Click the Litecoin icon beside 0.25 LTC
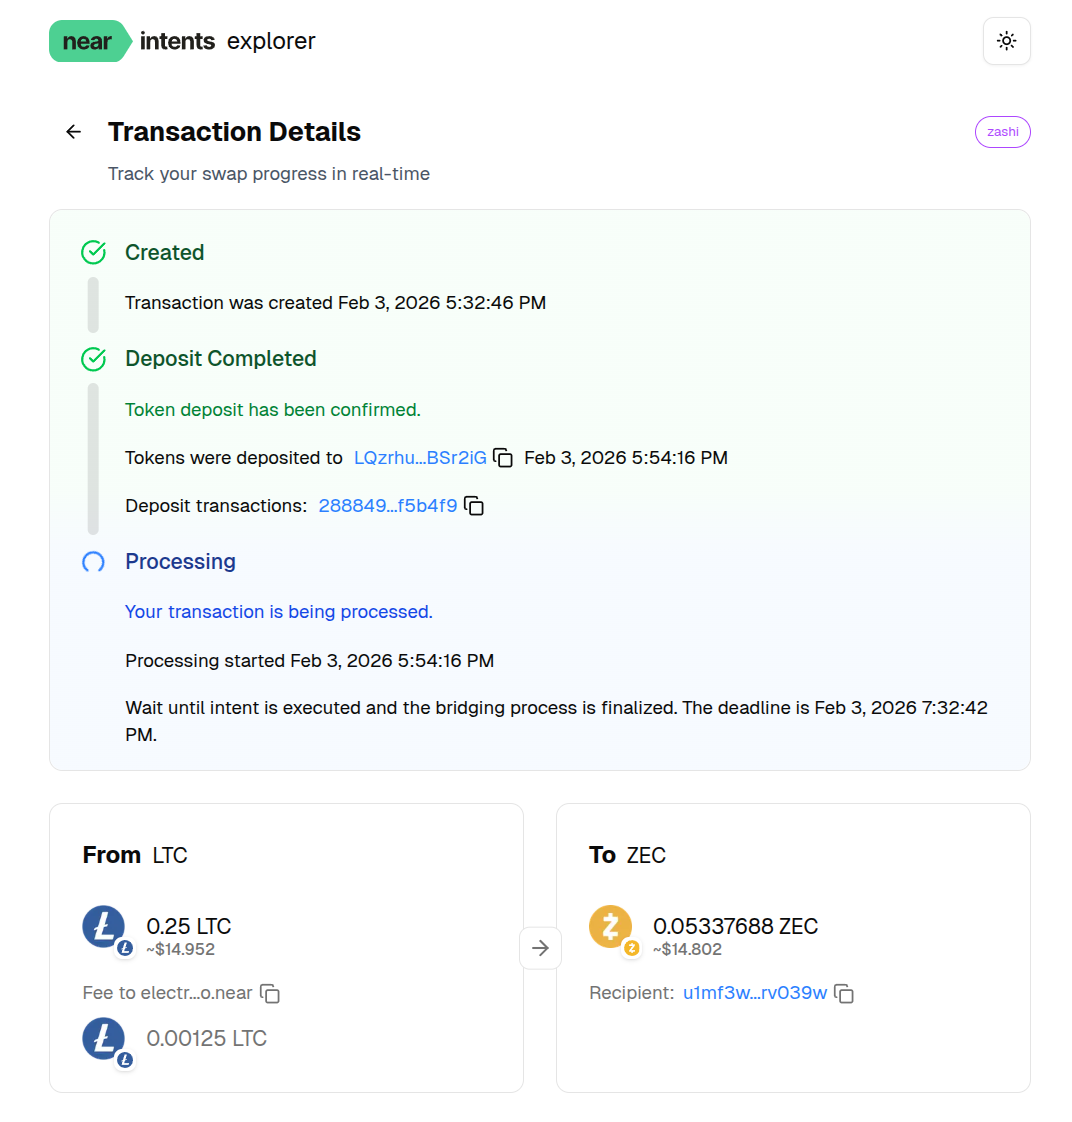This screenshot has width=1072, height=1122. coord(104,928)
